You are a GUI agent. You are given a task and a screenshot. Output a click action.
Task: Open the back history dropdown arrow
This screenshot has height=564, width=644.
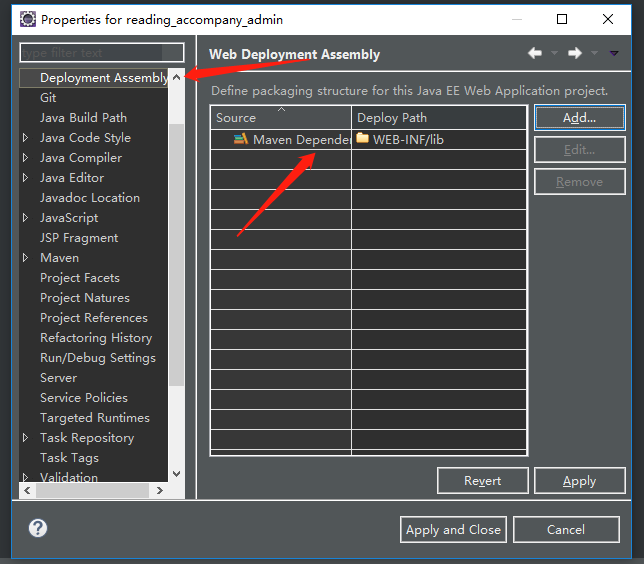554,53
